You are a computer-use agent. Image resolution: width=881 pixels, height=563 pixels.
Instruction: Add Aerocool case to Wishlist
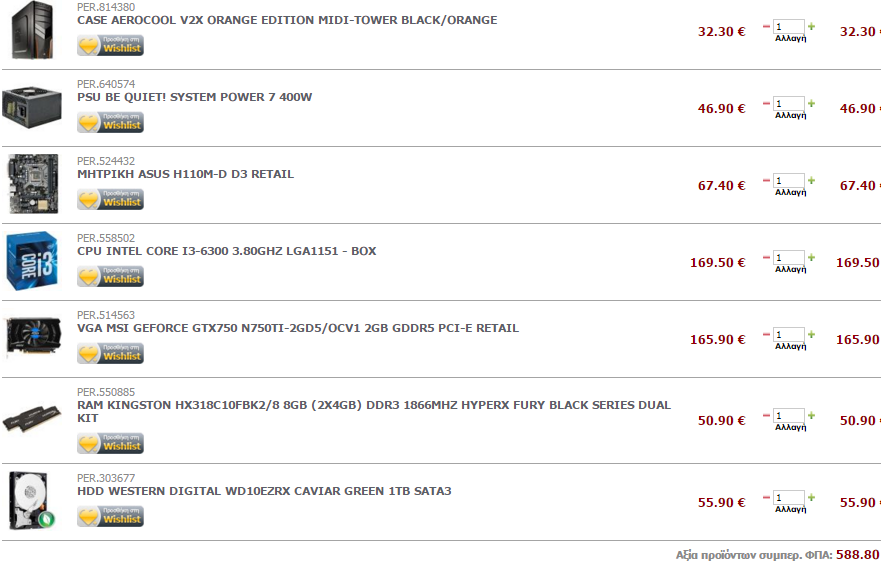click(110, 46)
